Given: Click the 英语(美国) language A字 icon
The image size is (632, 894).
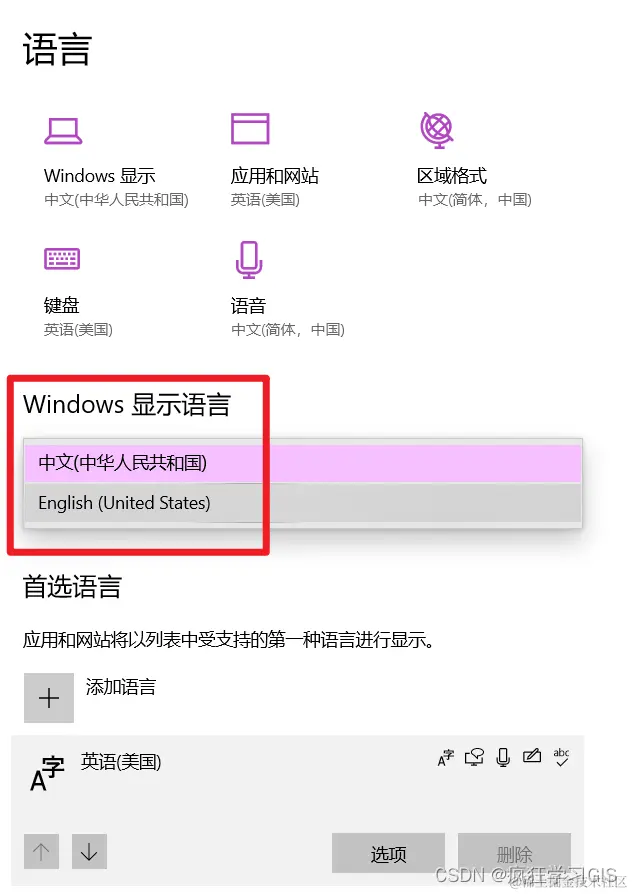Looking at the screenshot, I should [x=47, y=774].
